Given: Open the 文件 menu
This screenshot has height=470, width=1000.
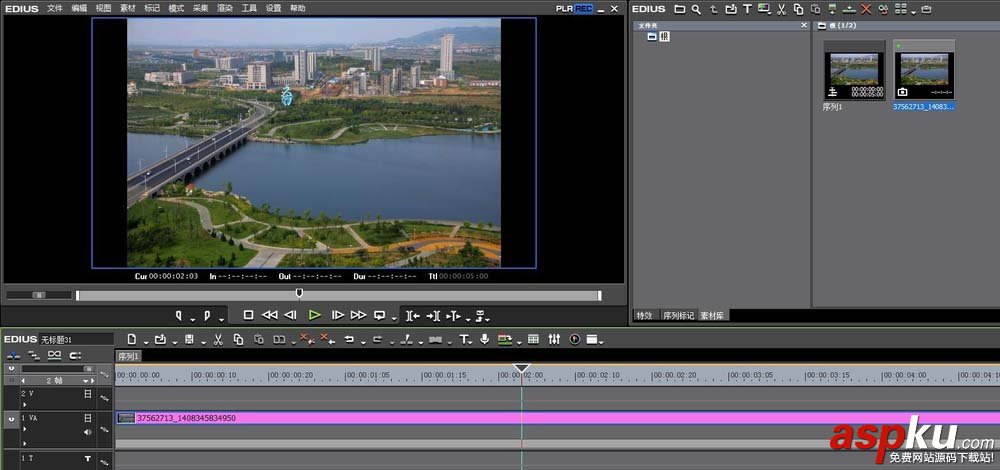Looking at the screenshot, I should (x=55, y=8).
